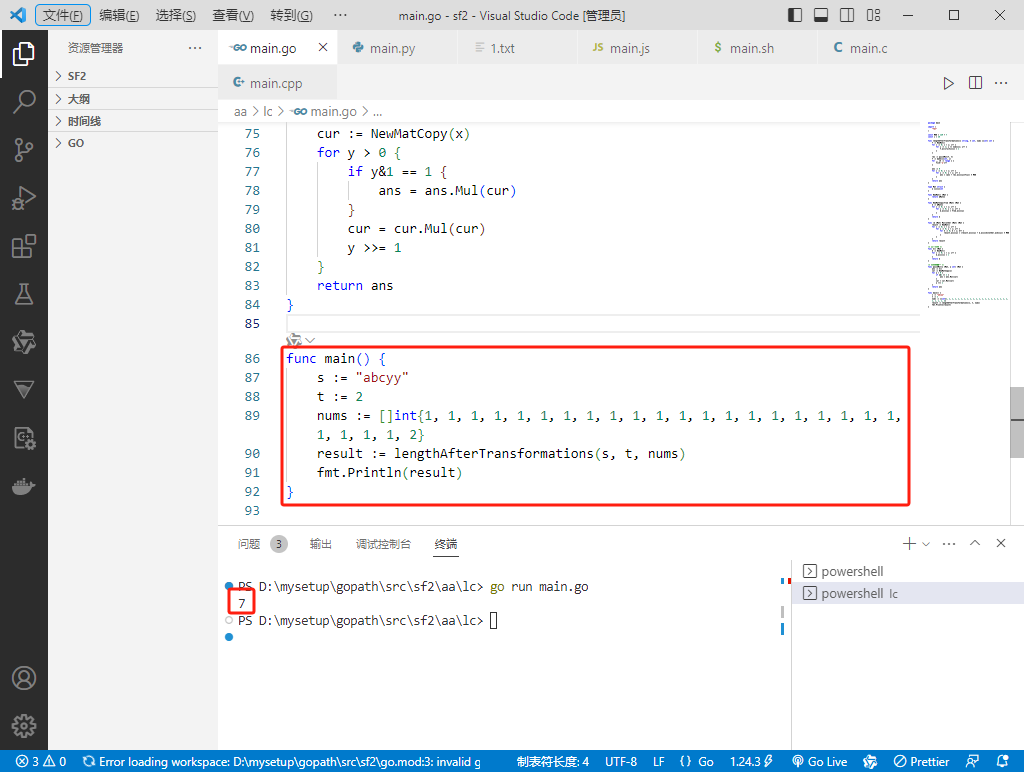Expand the SF2 section in Explorer
This screenshot has height=772, width=1024.
coord(133,76)
